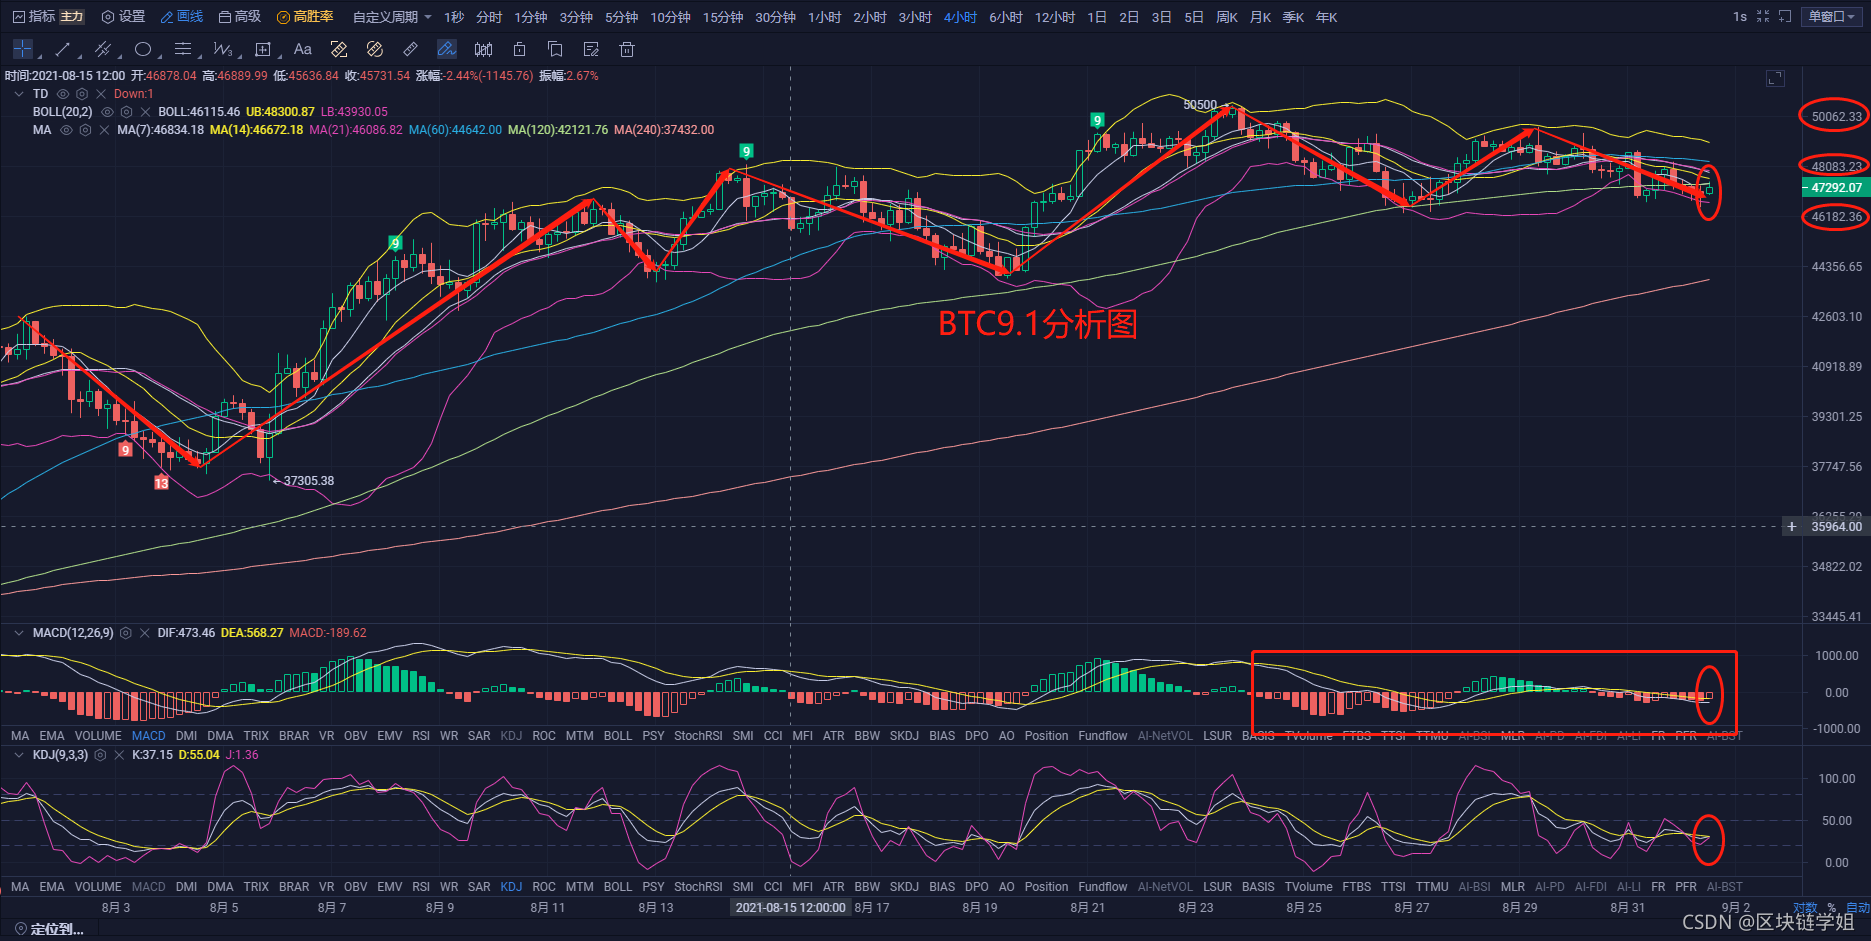
Task: Toggle the 自动 auto scale option
Action: click(x=1858, y=908)
